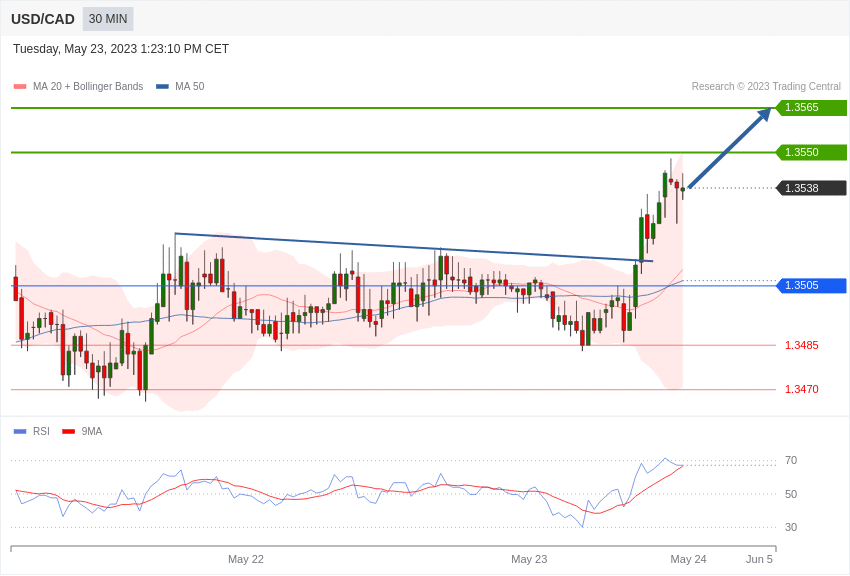Click the red 9MA legend swatch
850x576 pixels.
pyautogui.click(x=68, y=432)
